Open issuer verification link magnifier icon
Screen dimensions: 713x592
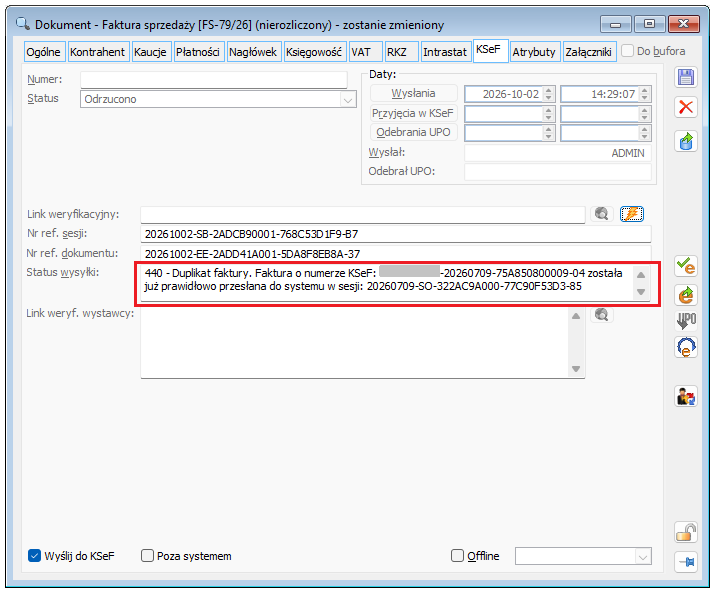tap(602, 315)
